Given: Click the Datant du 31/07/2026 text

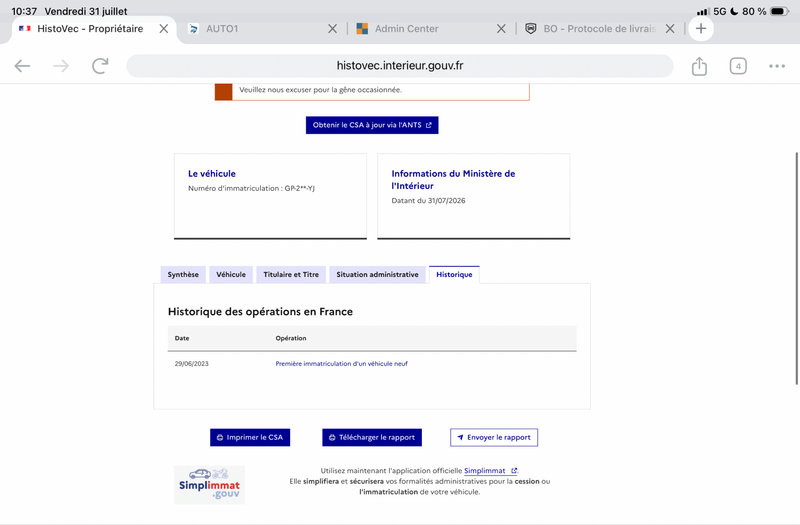Looking at the screenshot, I should point(428,201).
